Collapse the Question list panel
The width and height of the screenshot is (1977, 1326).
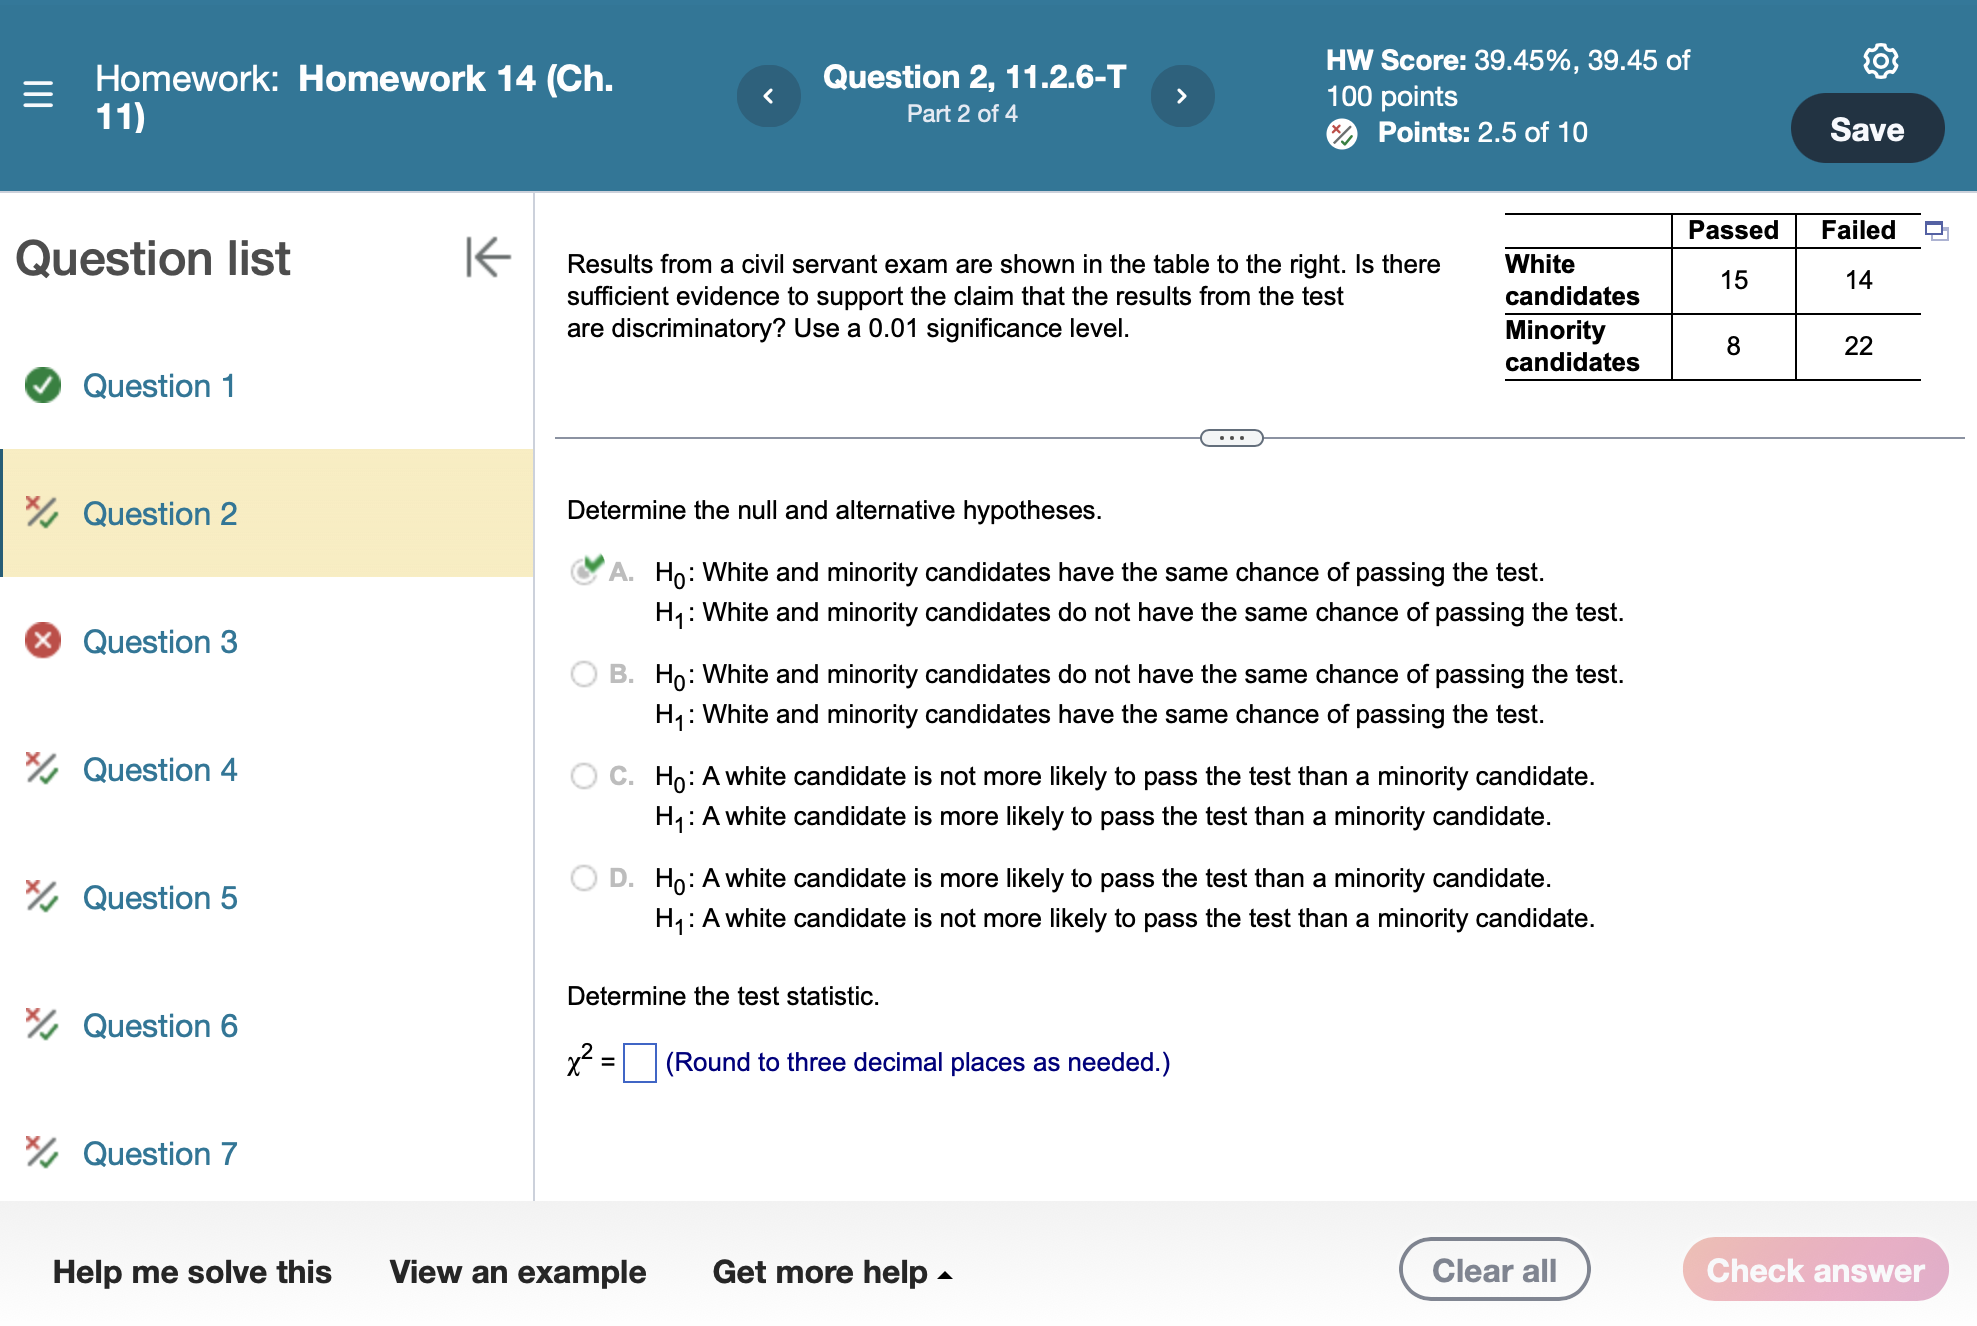(486, 257)
